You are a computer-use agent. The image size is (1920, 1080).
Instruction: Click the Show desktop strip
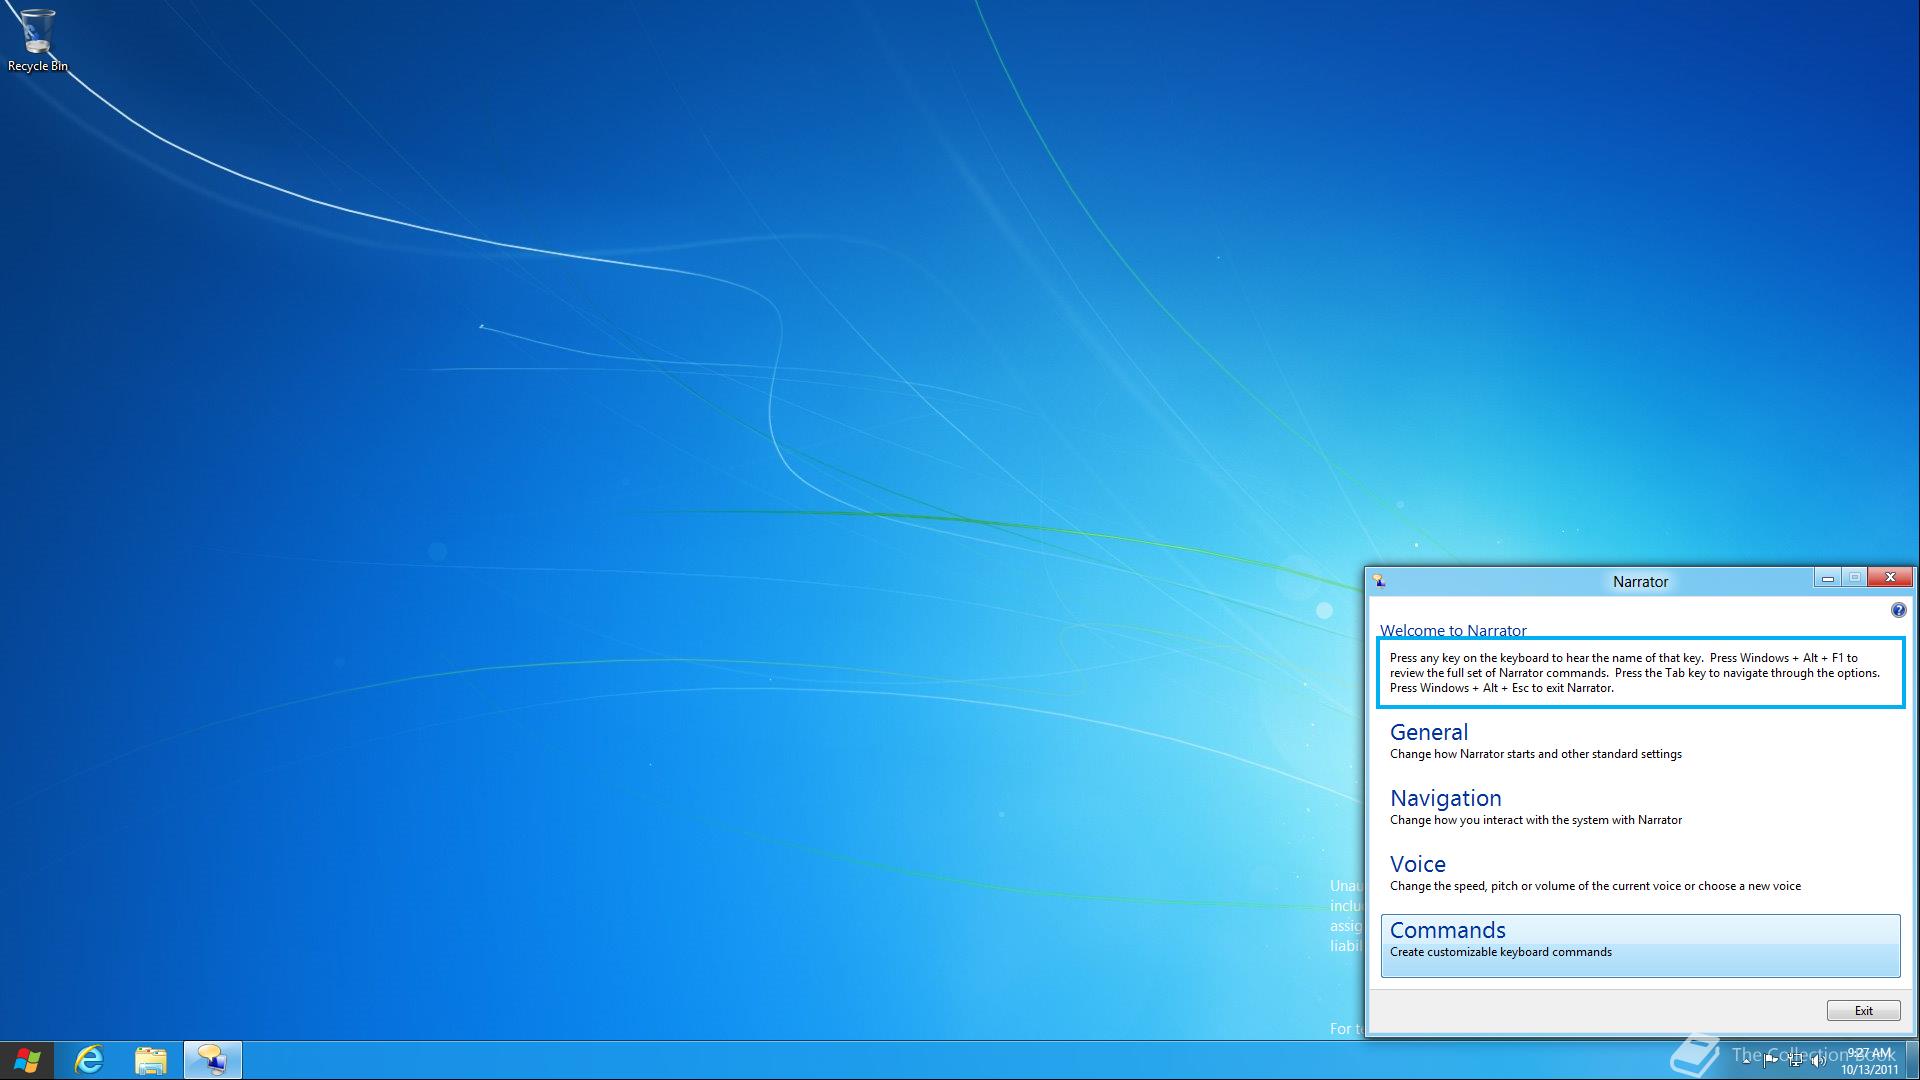[x=1912, y=1060]
